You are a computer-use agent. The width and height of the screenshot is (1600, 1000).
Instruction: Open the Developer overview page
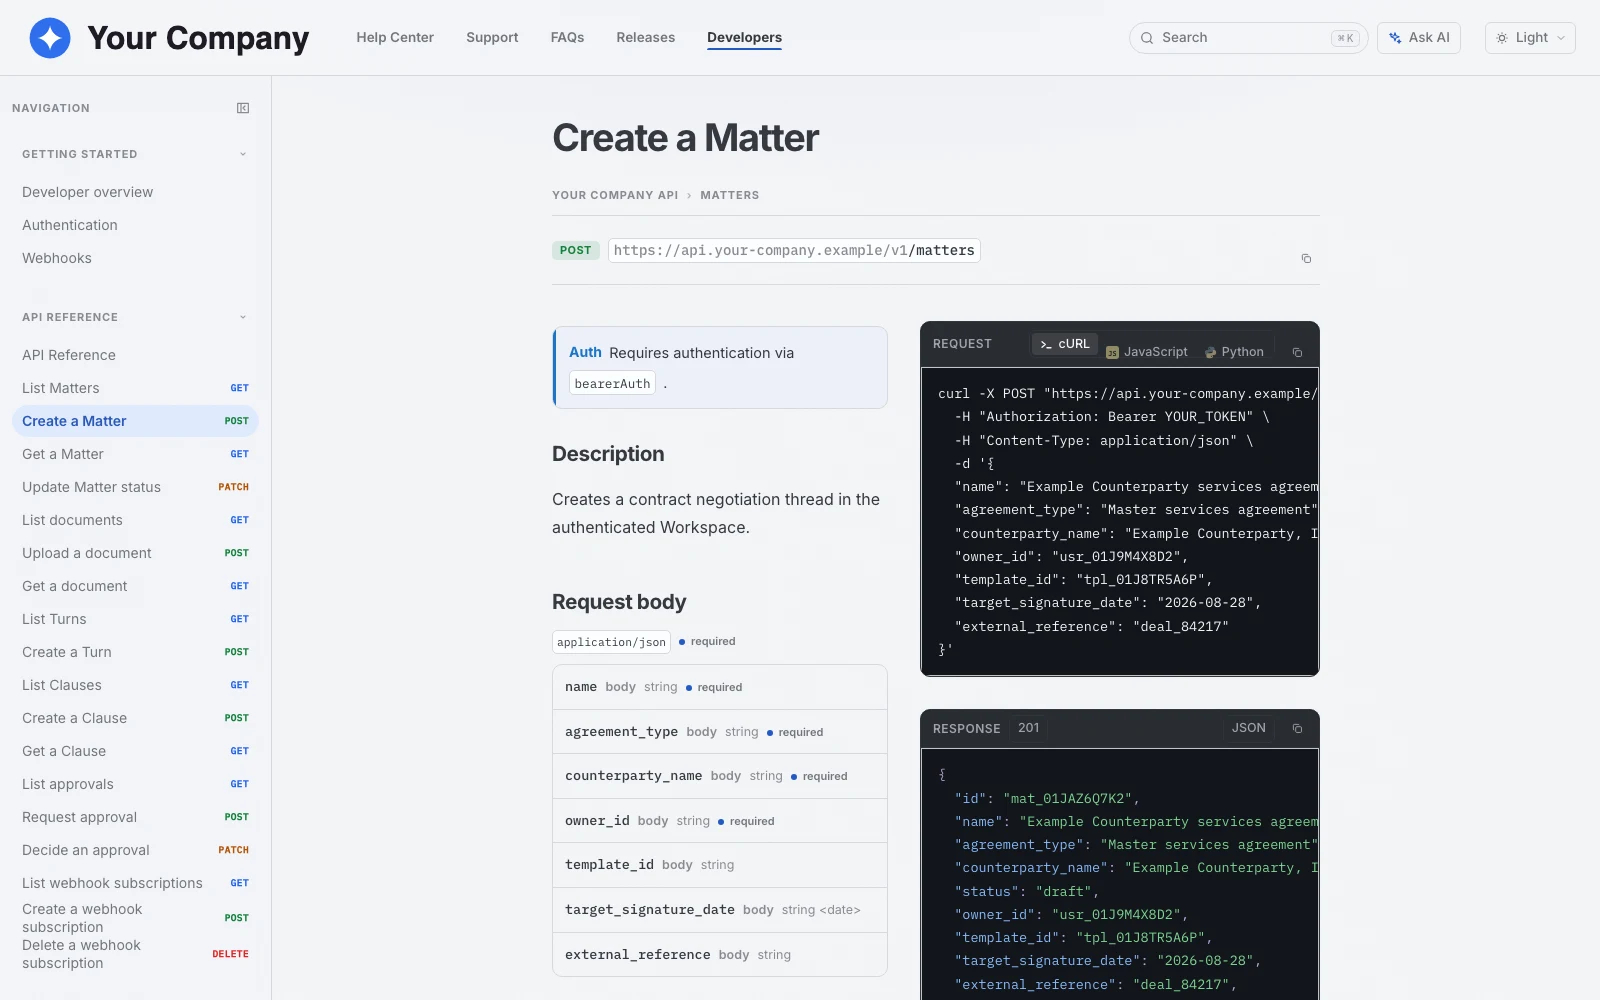click(87, 192)
